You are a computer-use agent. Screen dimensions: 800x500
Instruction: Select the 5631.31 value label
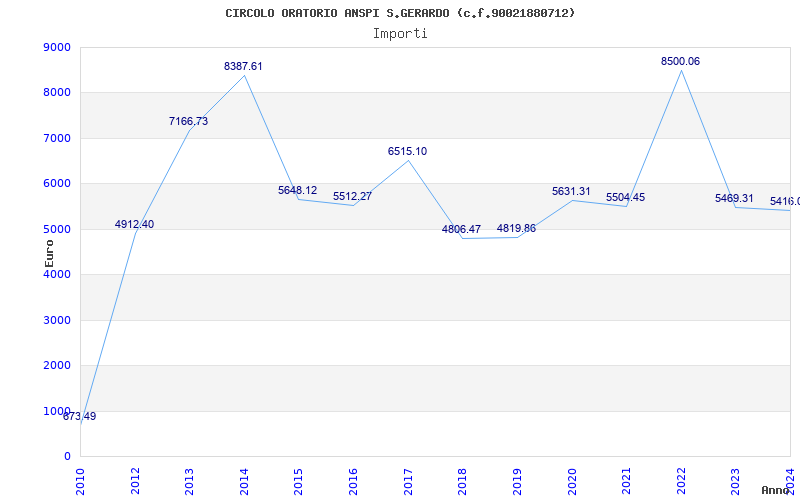point(571,191)
